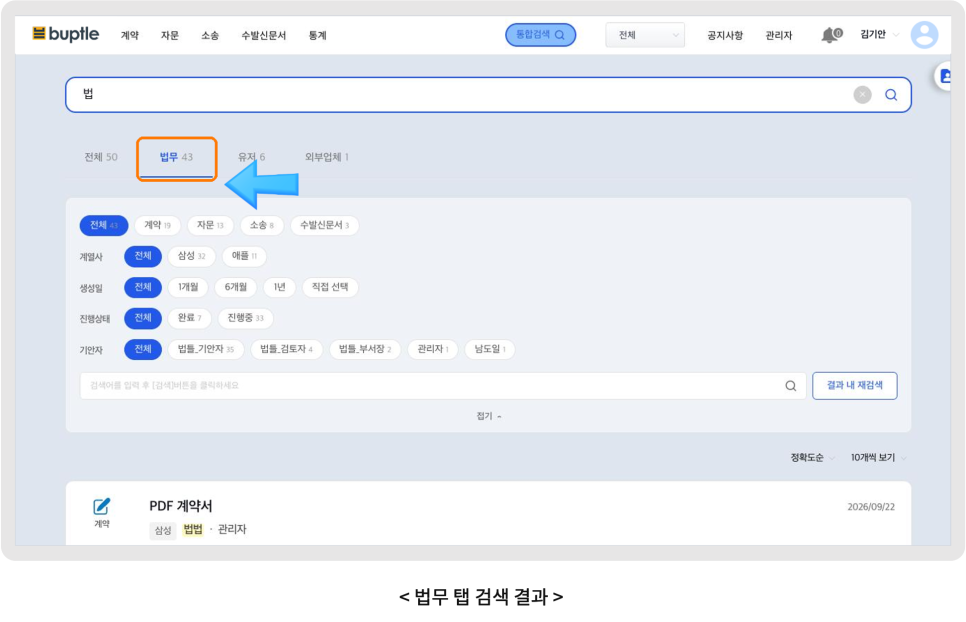This screenshot has height=622, width=966.
Task: Clear the main search field
Action: pyautogui.click(x=862, y=94)
